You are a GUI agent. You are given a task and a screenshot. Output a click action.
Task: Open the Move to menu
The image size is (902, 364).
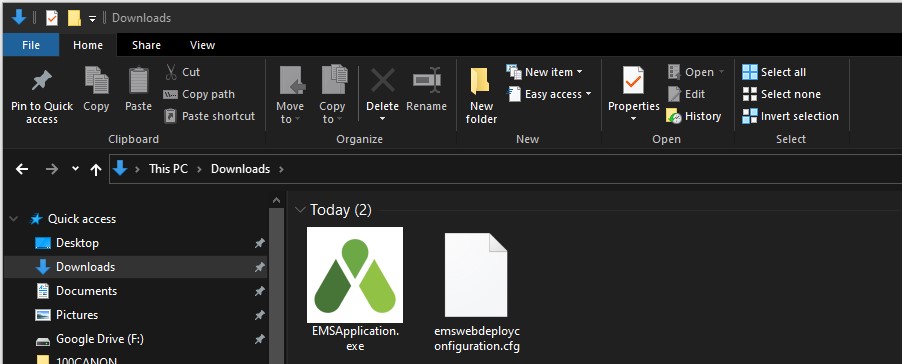tap(290, 95)
